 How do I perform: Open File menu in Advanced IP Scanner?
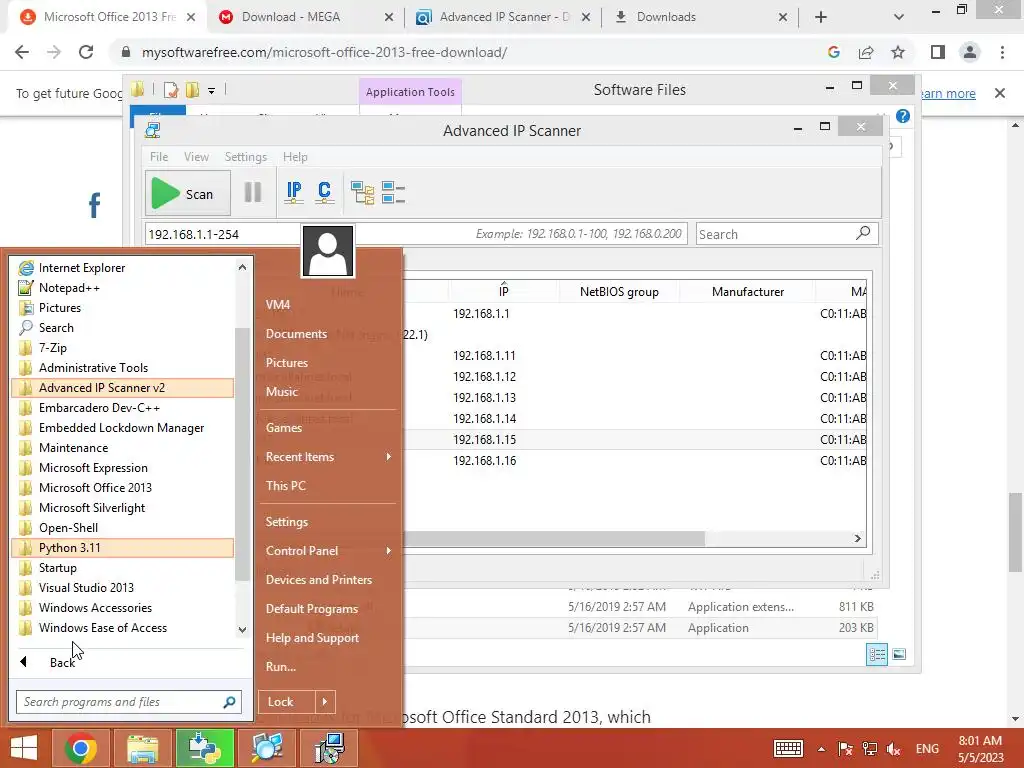click(159, 157)
